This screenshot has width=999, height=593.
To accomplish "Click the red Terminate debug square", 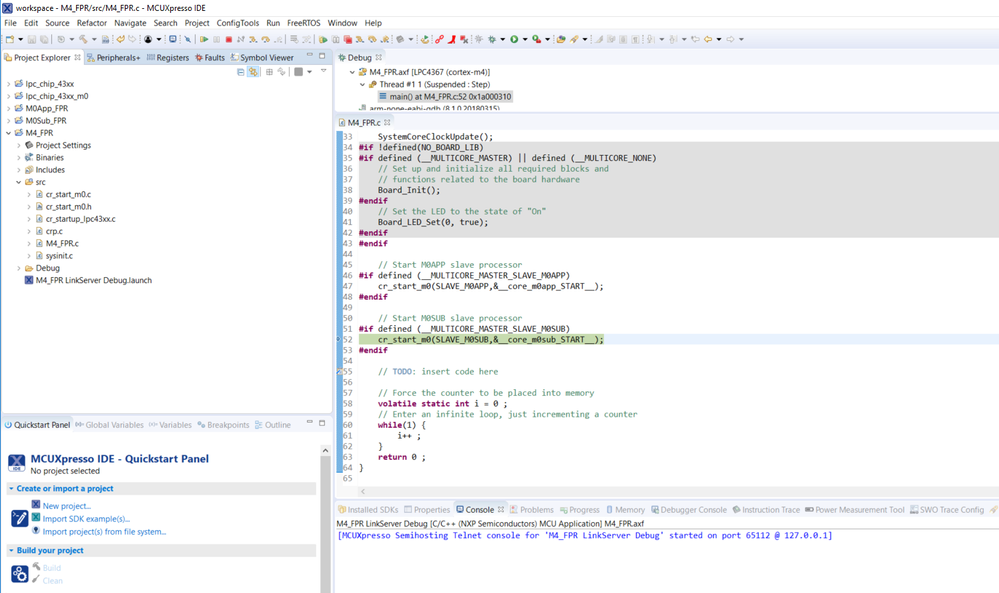I will coord(229,39).
